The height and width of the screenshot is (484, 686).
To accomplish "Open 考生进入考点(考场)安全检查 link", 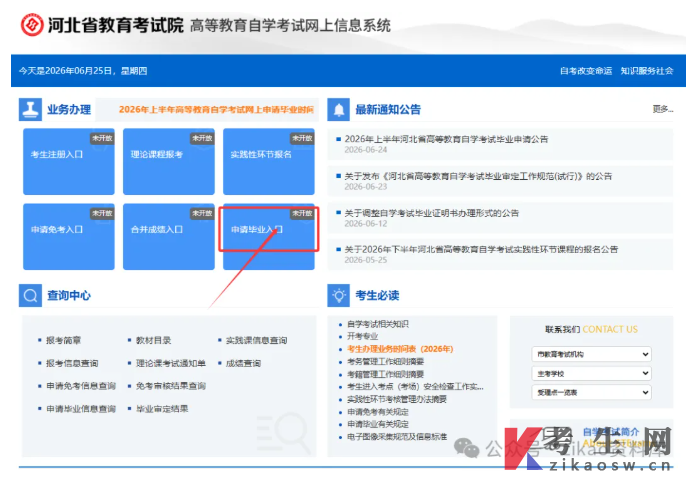I will (x=415, y=386).
